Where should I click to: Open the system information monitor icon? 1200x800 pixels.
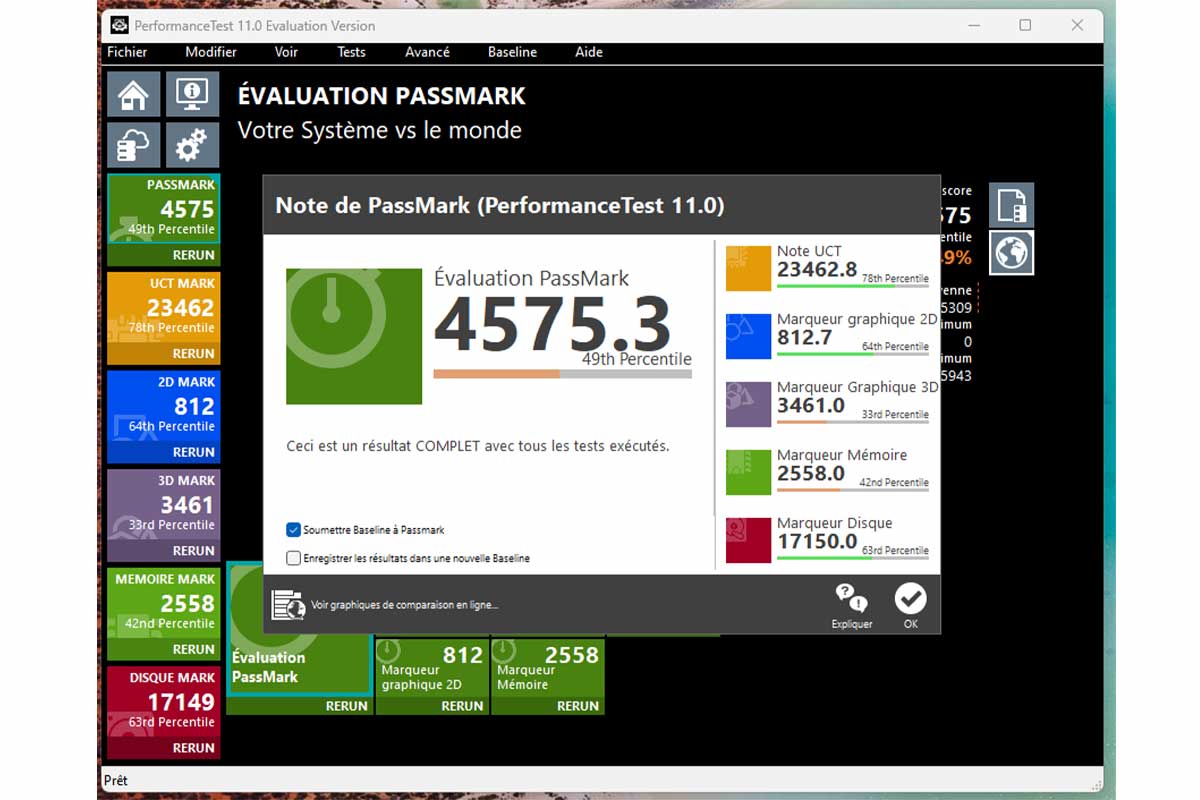(192, 95)
